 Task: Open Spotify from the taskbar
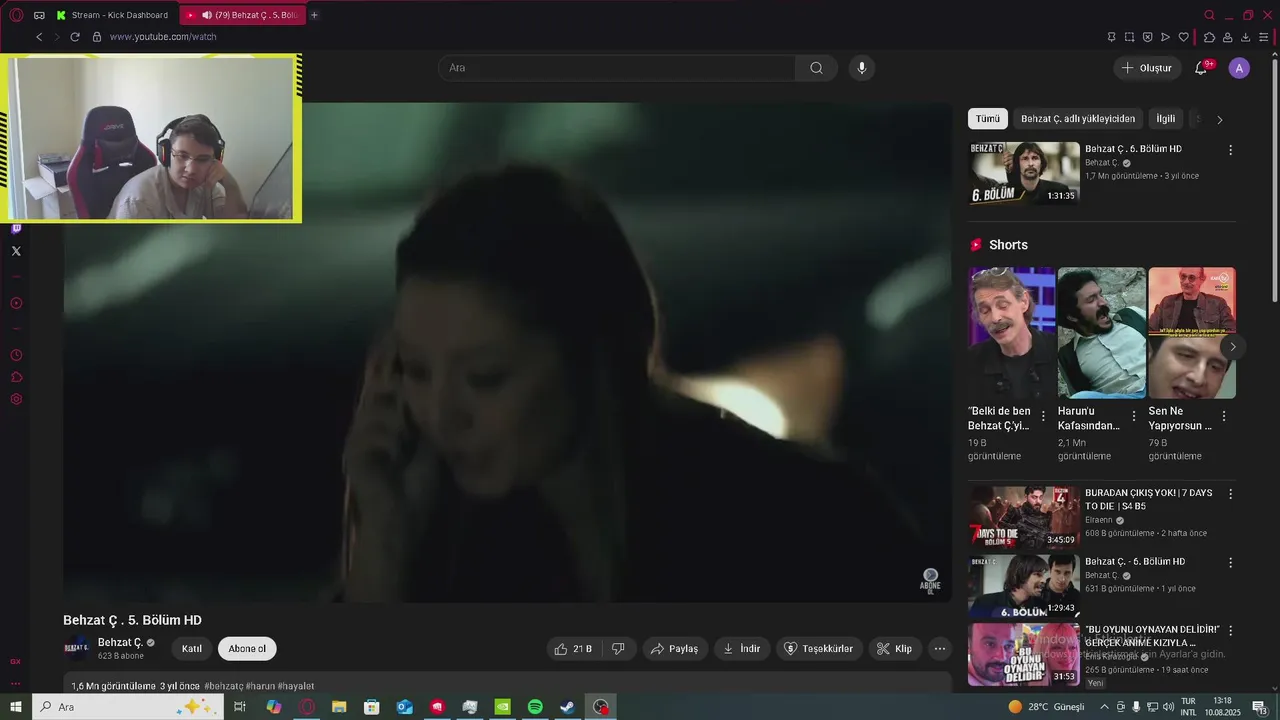tap(535, 707)
